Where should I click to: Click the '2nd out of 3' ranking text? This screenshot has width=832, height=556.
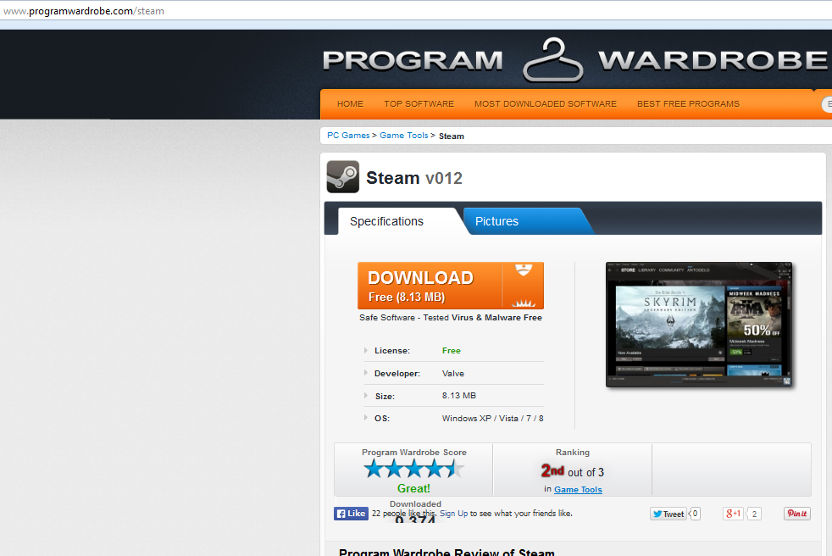click(572, 471)
